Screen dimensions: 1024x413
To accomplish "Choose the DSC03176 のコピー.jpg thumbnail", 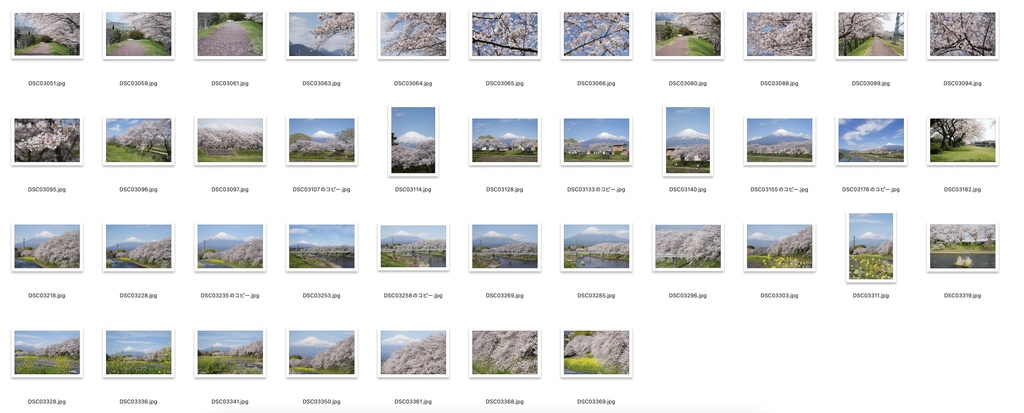I will 871,140.
